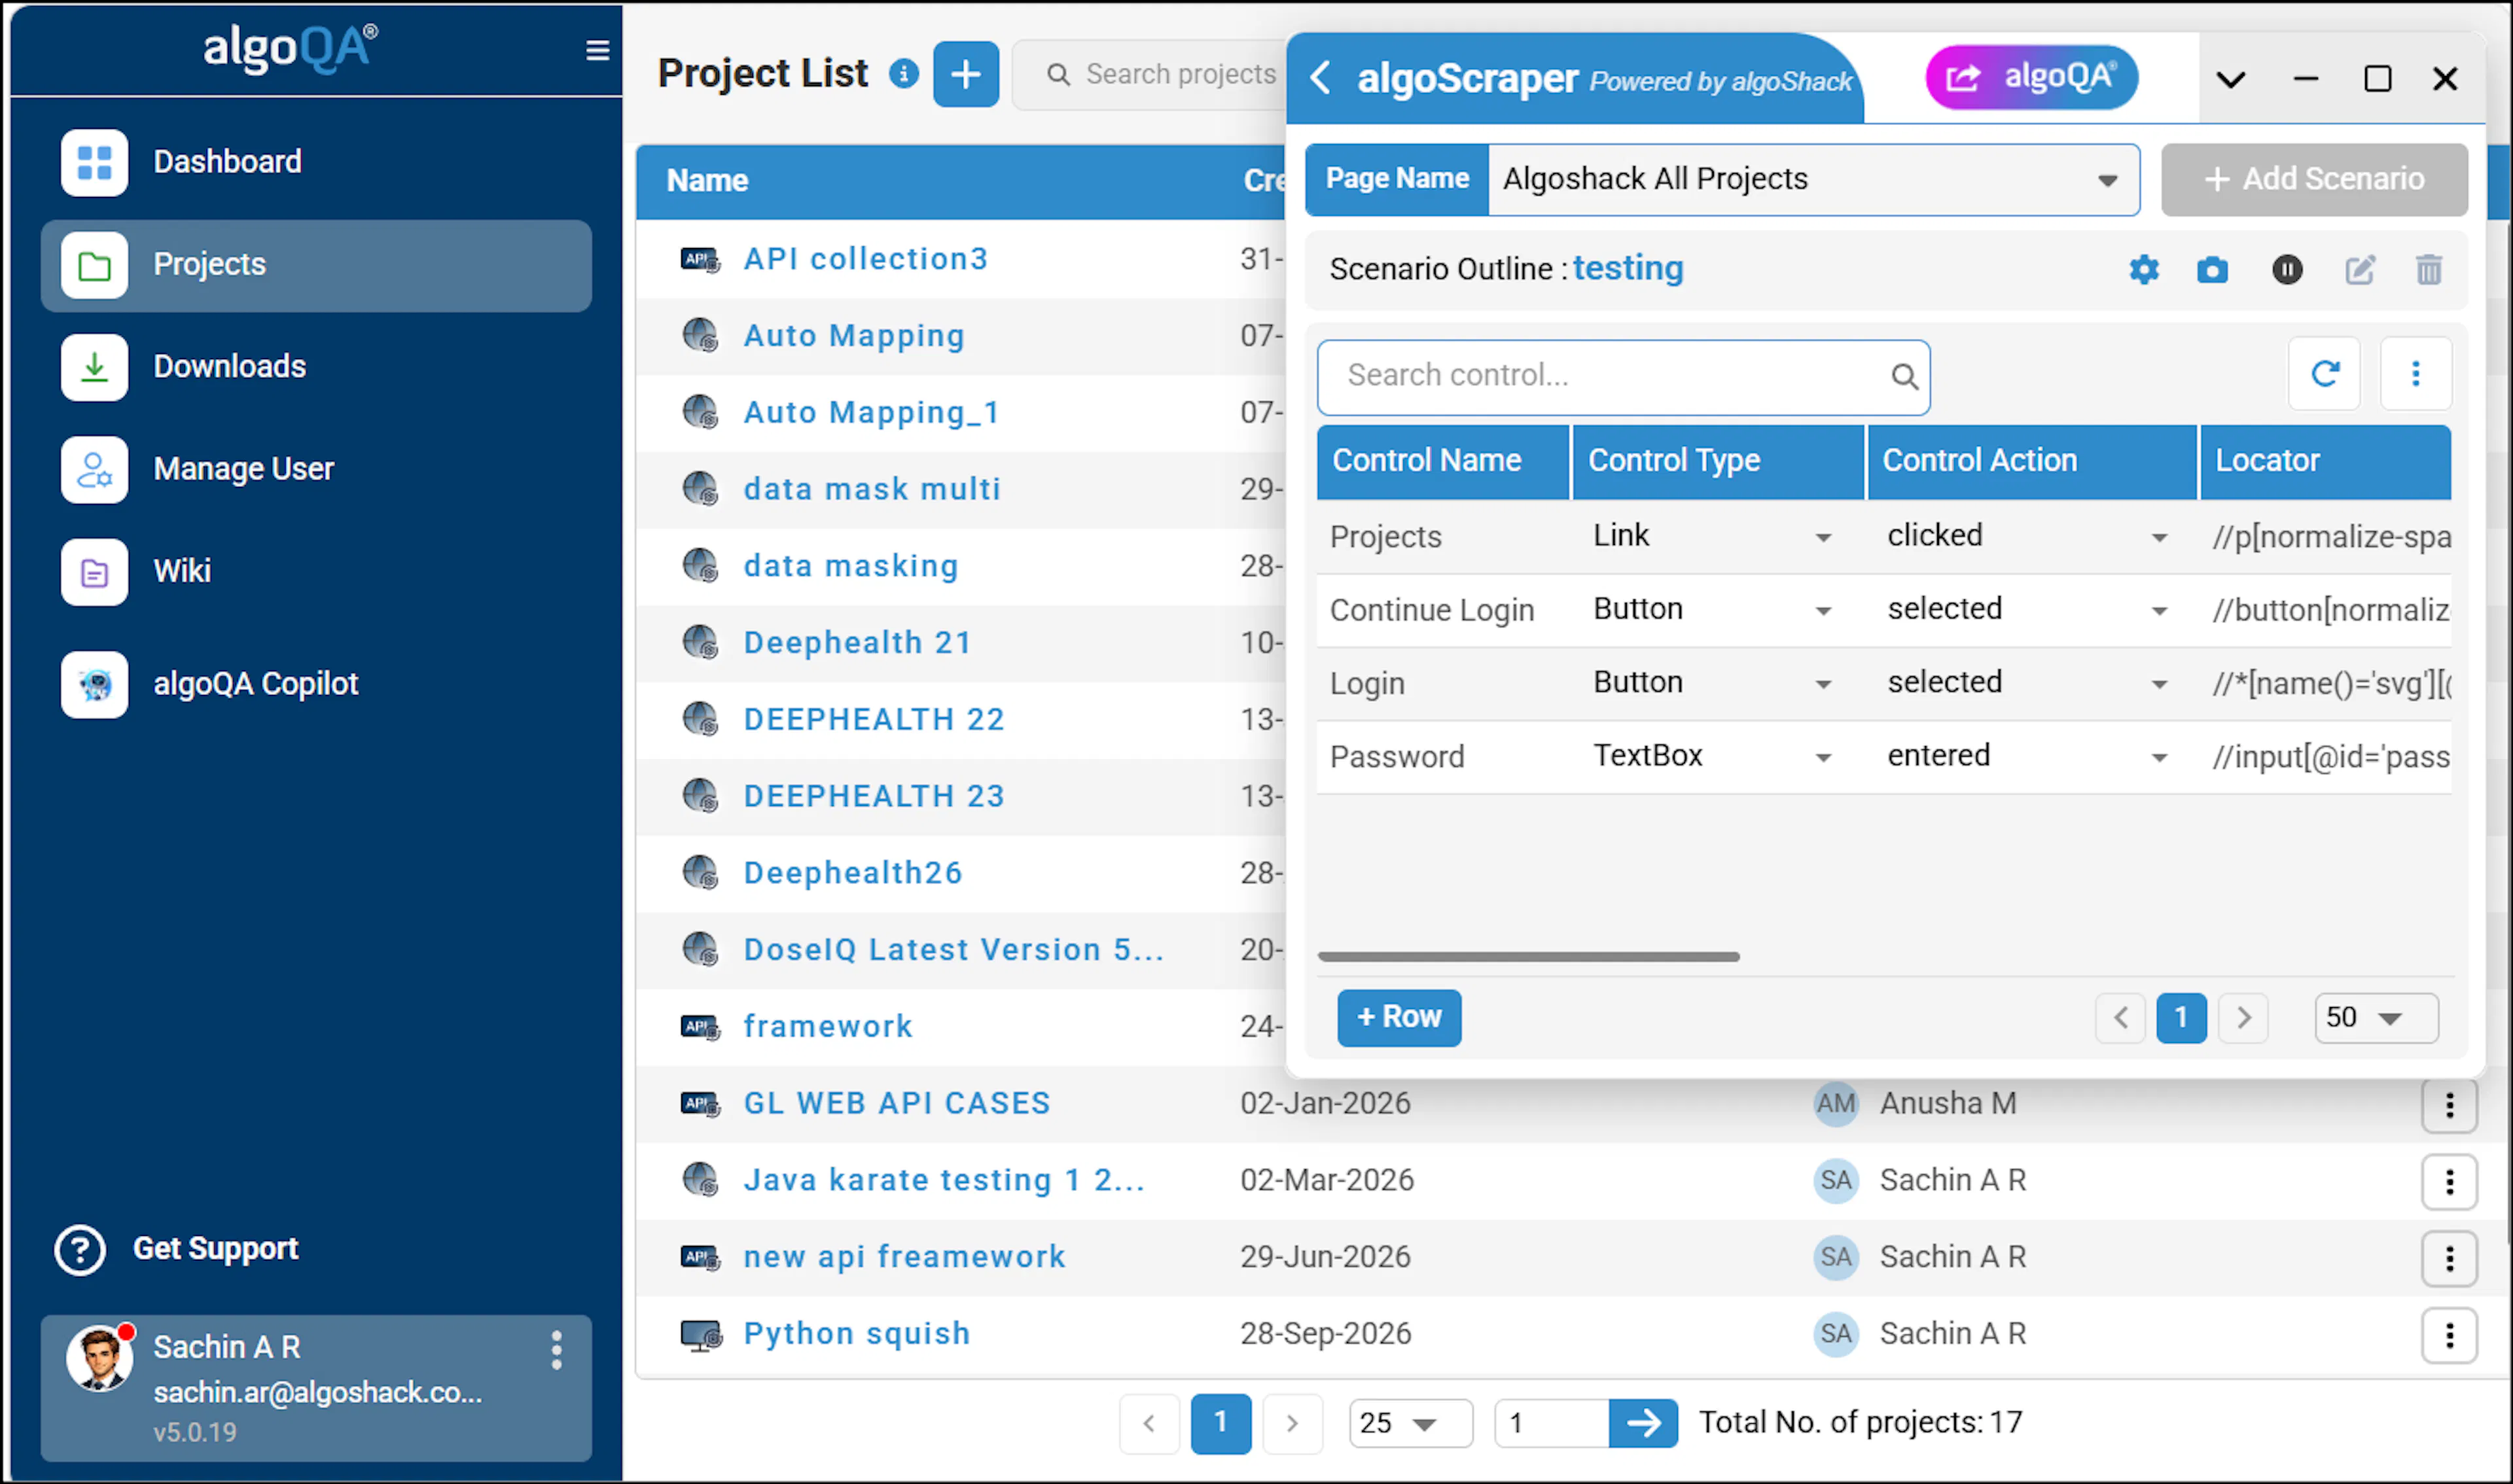Click the algoQA export badge
Image resolution: width=2513 pixels, height=1484 pixels.
coord(2031,77)
